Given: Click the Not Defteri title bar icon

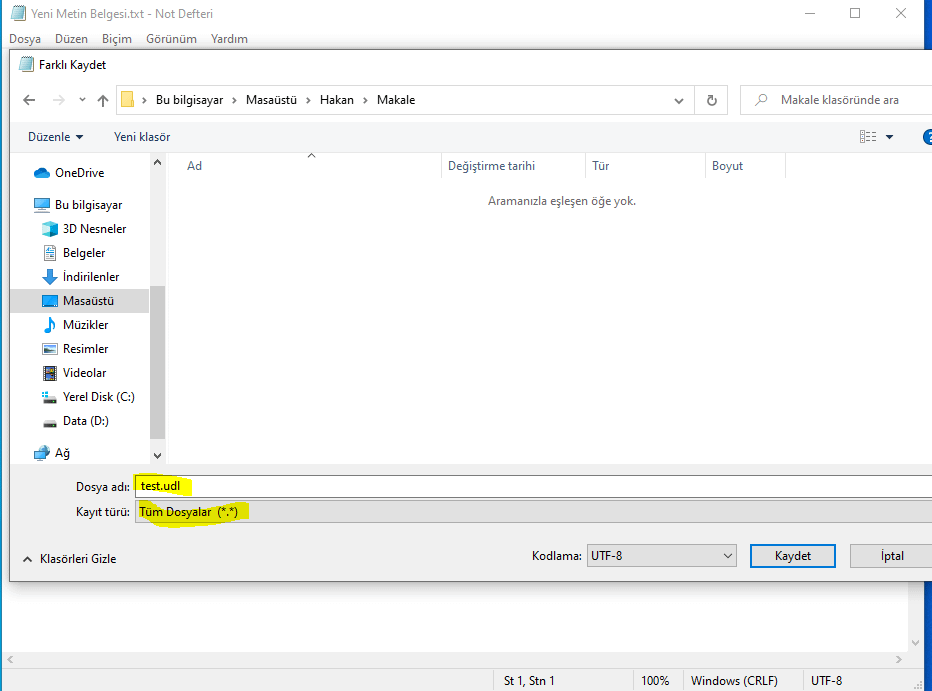Looking at the screenshot, I should [x=18, y=13].
